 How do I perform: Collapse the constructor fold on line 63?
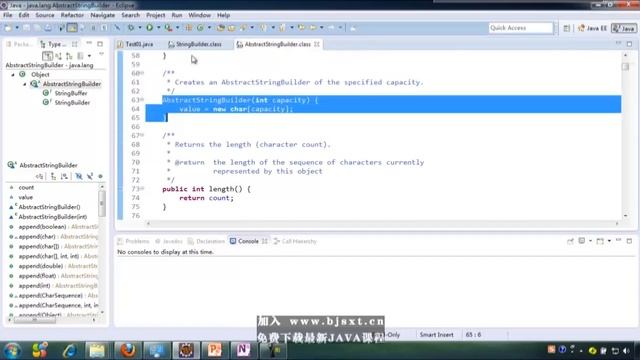(142, 100)
